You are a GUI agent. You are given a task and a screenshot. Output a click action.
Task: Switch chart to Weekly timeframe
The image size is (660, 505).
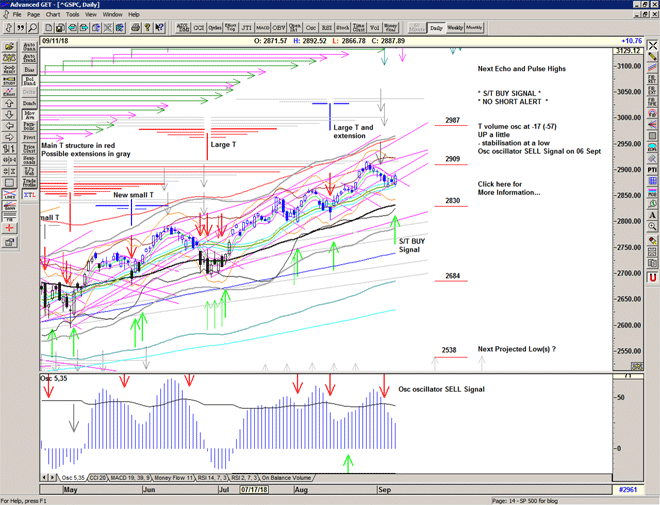click(455, 28)
